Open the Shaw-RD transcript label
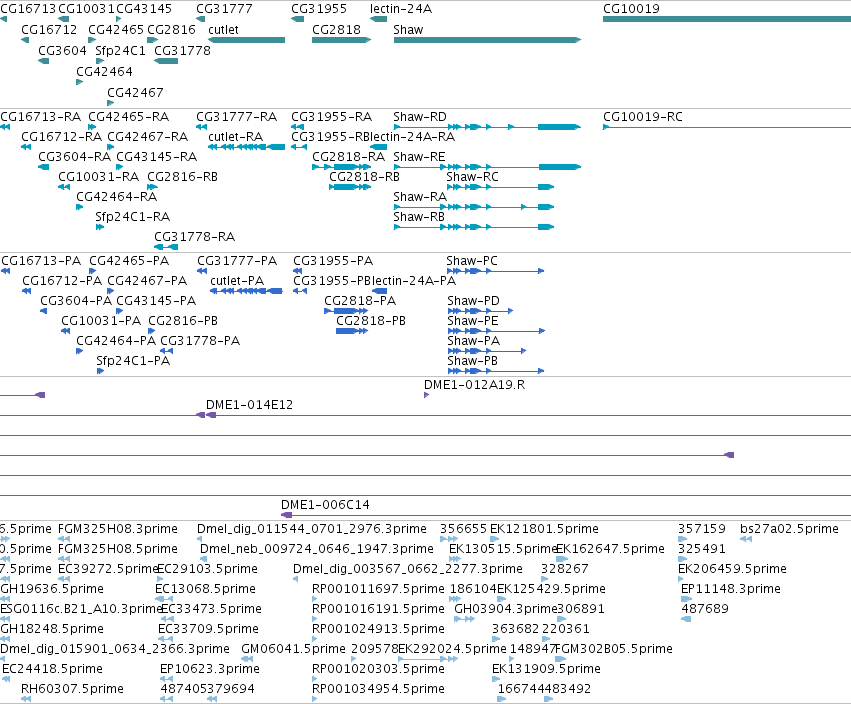851x704 pixels. tap(420, 117)
